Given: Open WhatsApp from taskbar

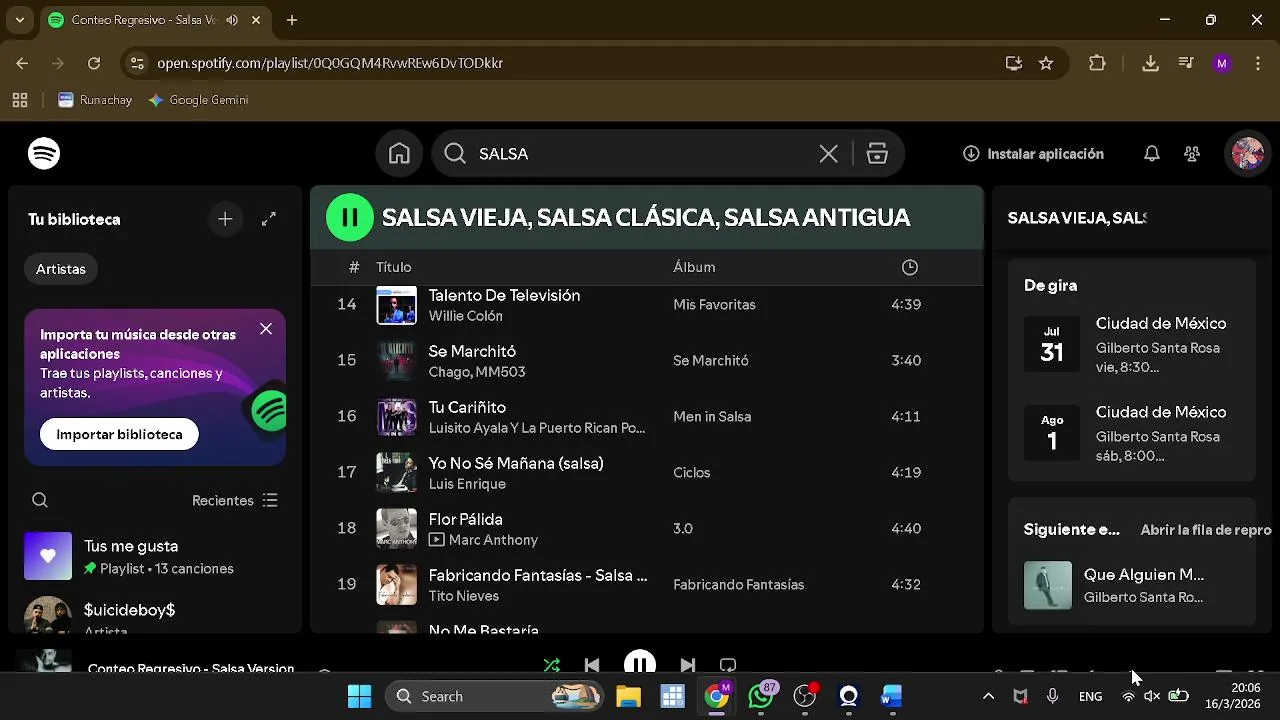Looking at the screenshot, I should point(761,696).
